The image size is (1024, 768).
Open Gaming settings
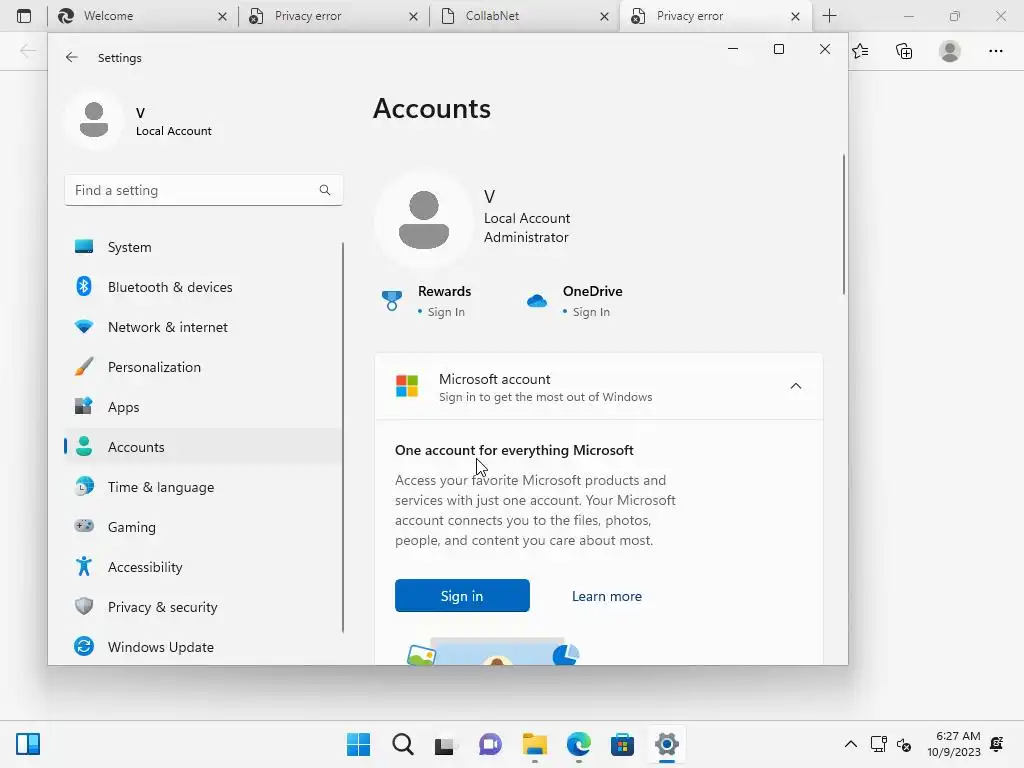click(x=203, y=527)
